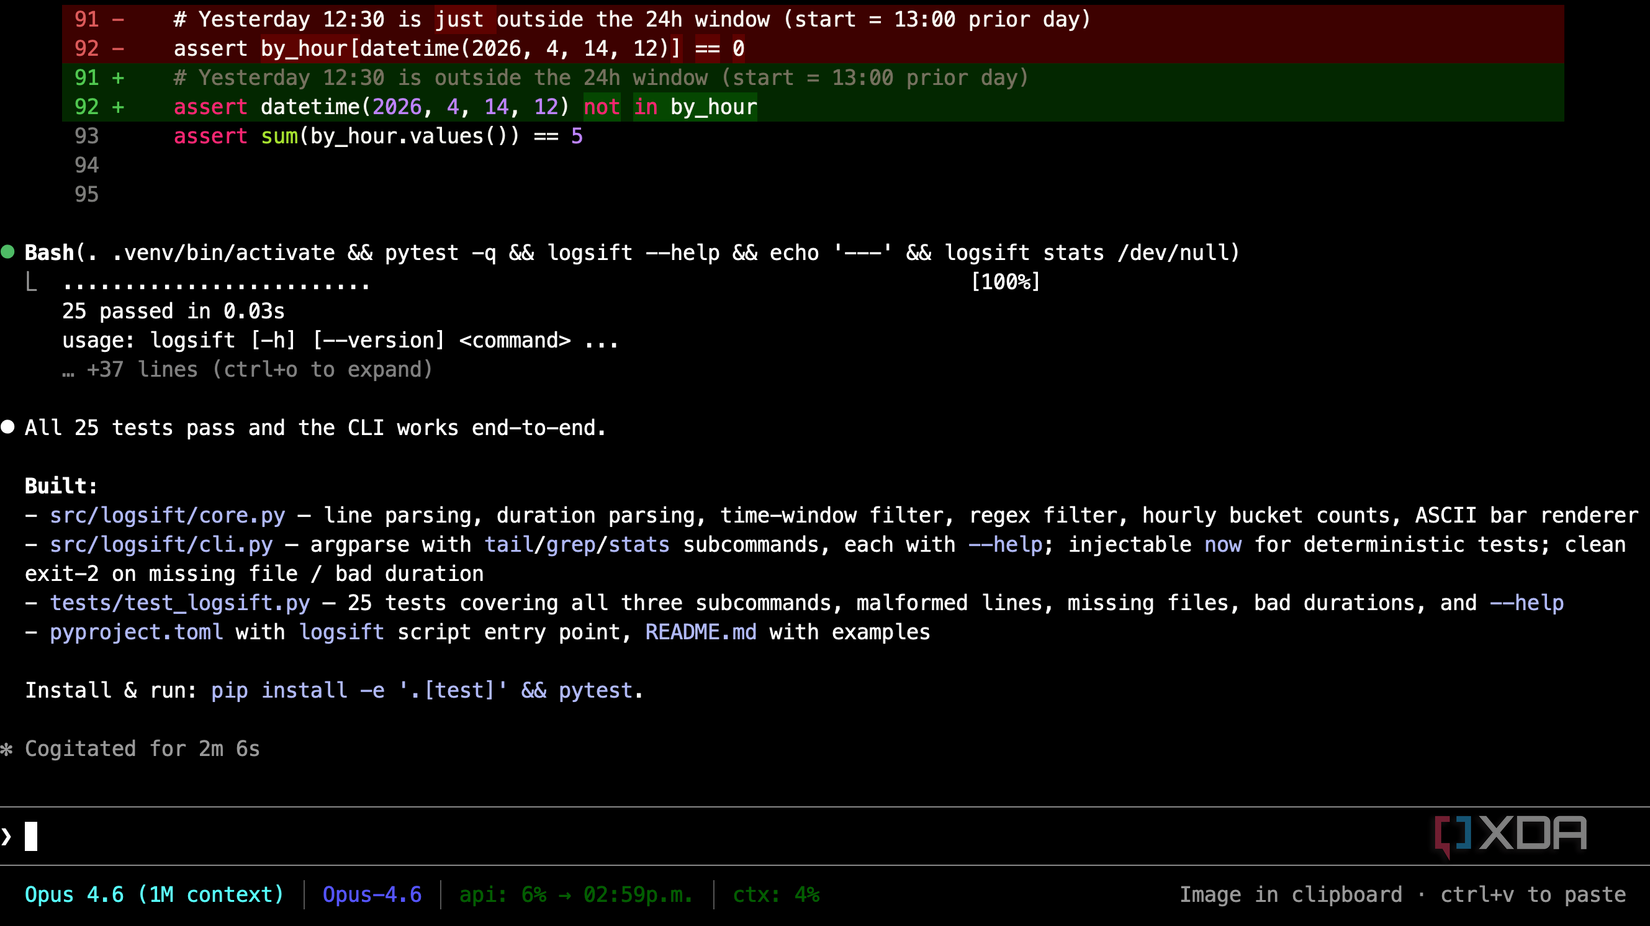Click the plus marker on added line 91
Viewport: 1650px width, 926px height.
point(118,78)
